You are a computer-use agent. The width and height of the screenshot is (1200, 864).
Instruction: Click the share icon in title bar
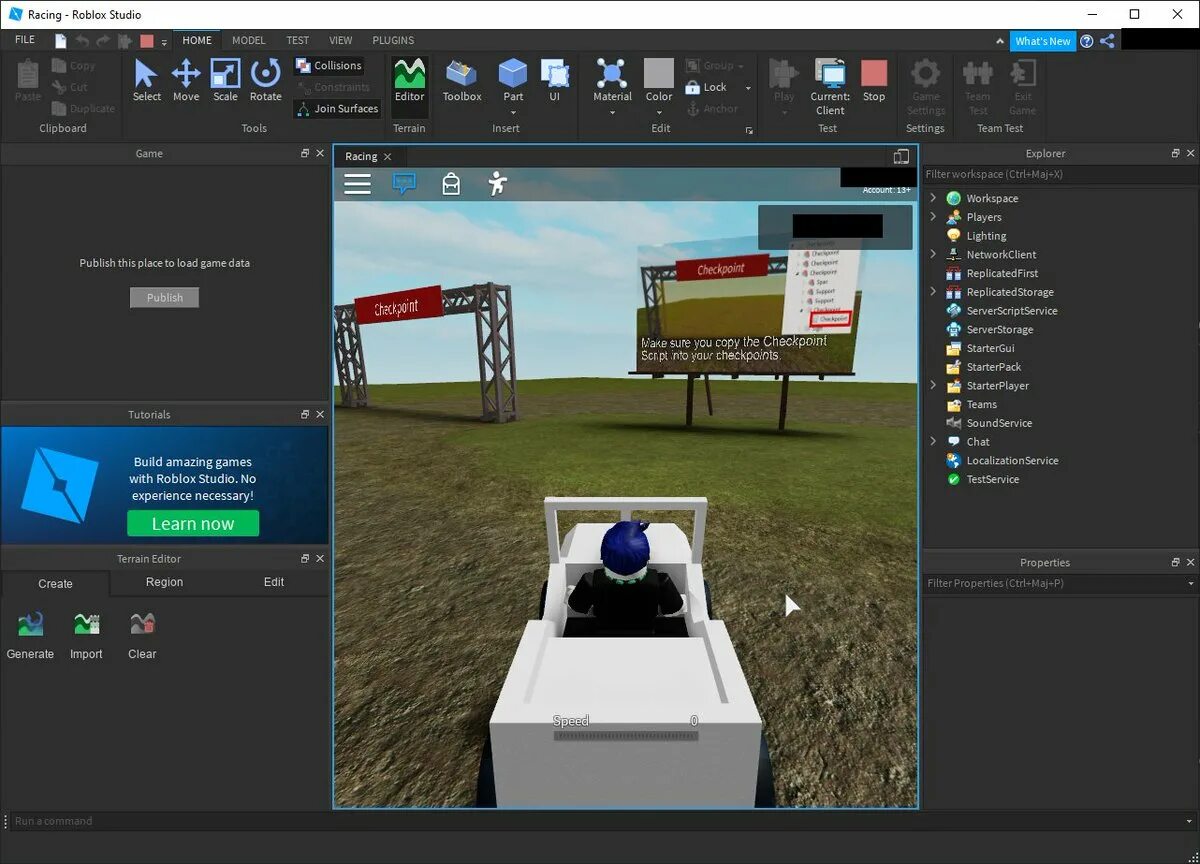pyautogui.click(x=1107, y=41)
